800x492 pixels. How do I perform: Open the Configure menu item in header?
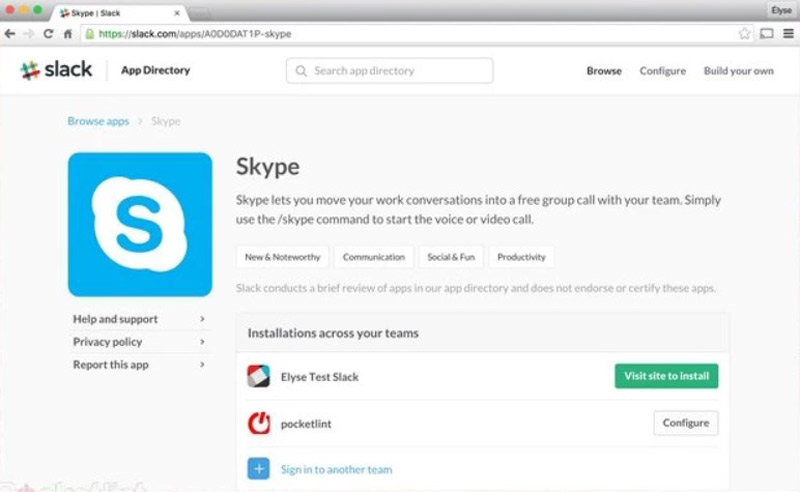click(663, 71)
